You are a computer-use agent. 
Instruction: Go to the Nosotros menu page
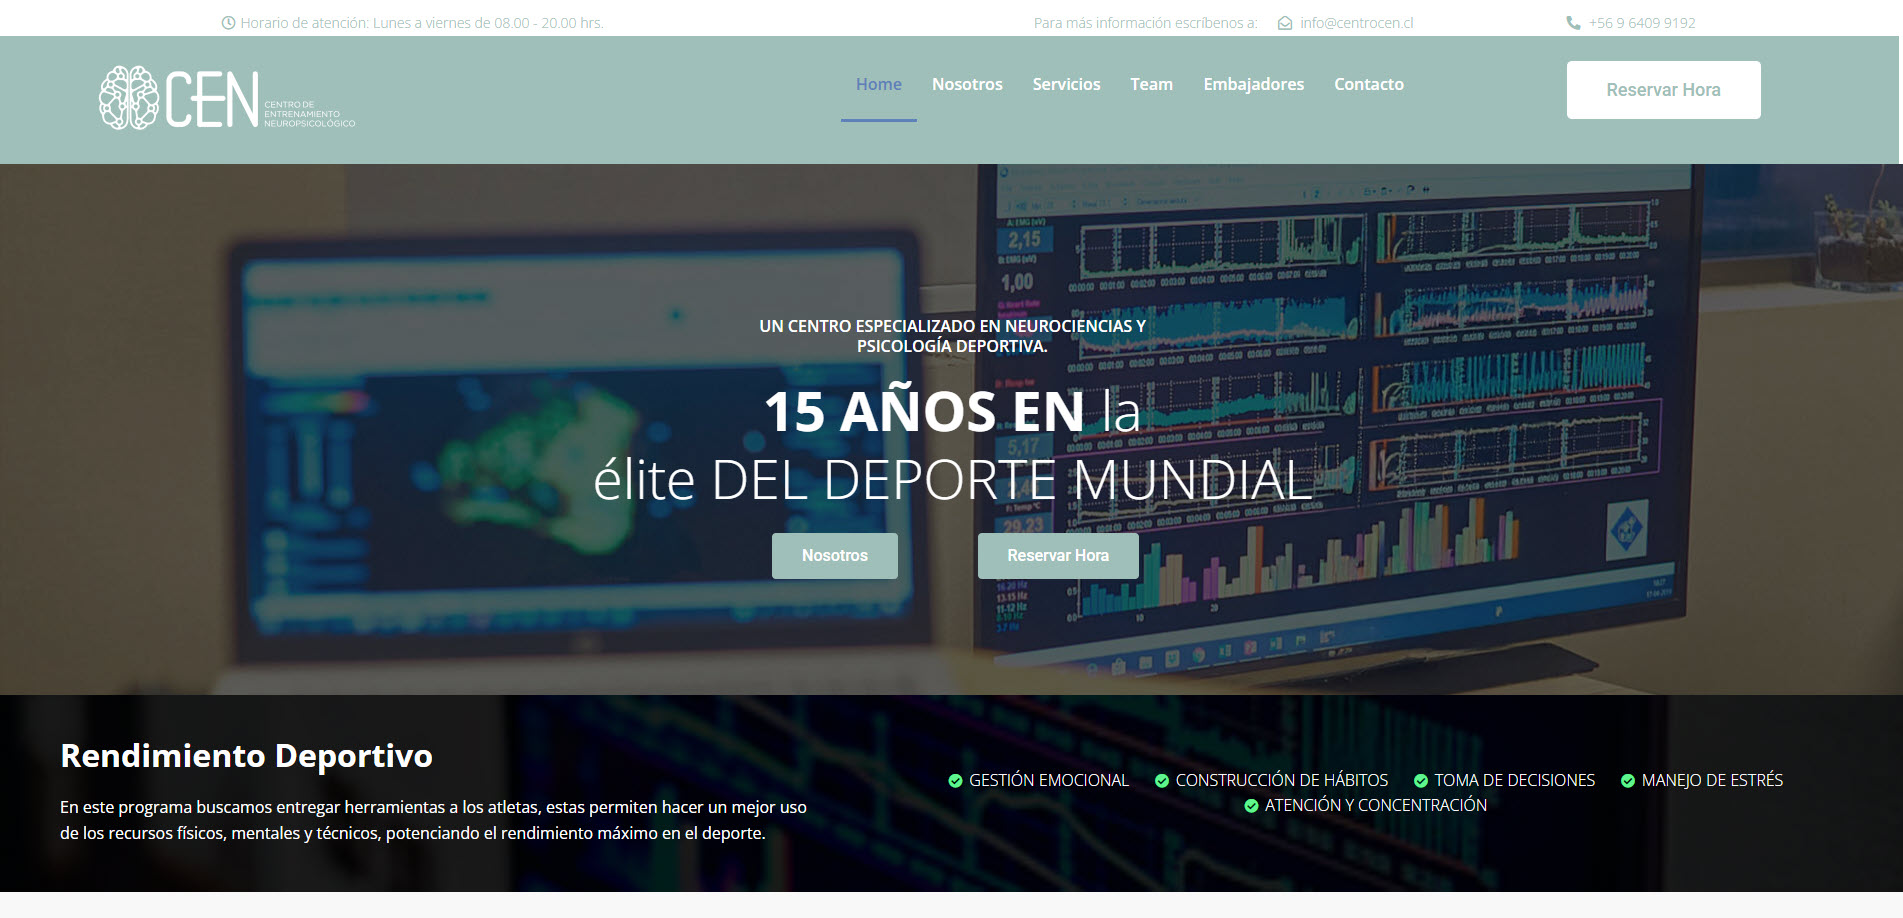pos(967,84)
